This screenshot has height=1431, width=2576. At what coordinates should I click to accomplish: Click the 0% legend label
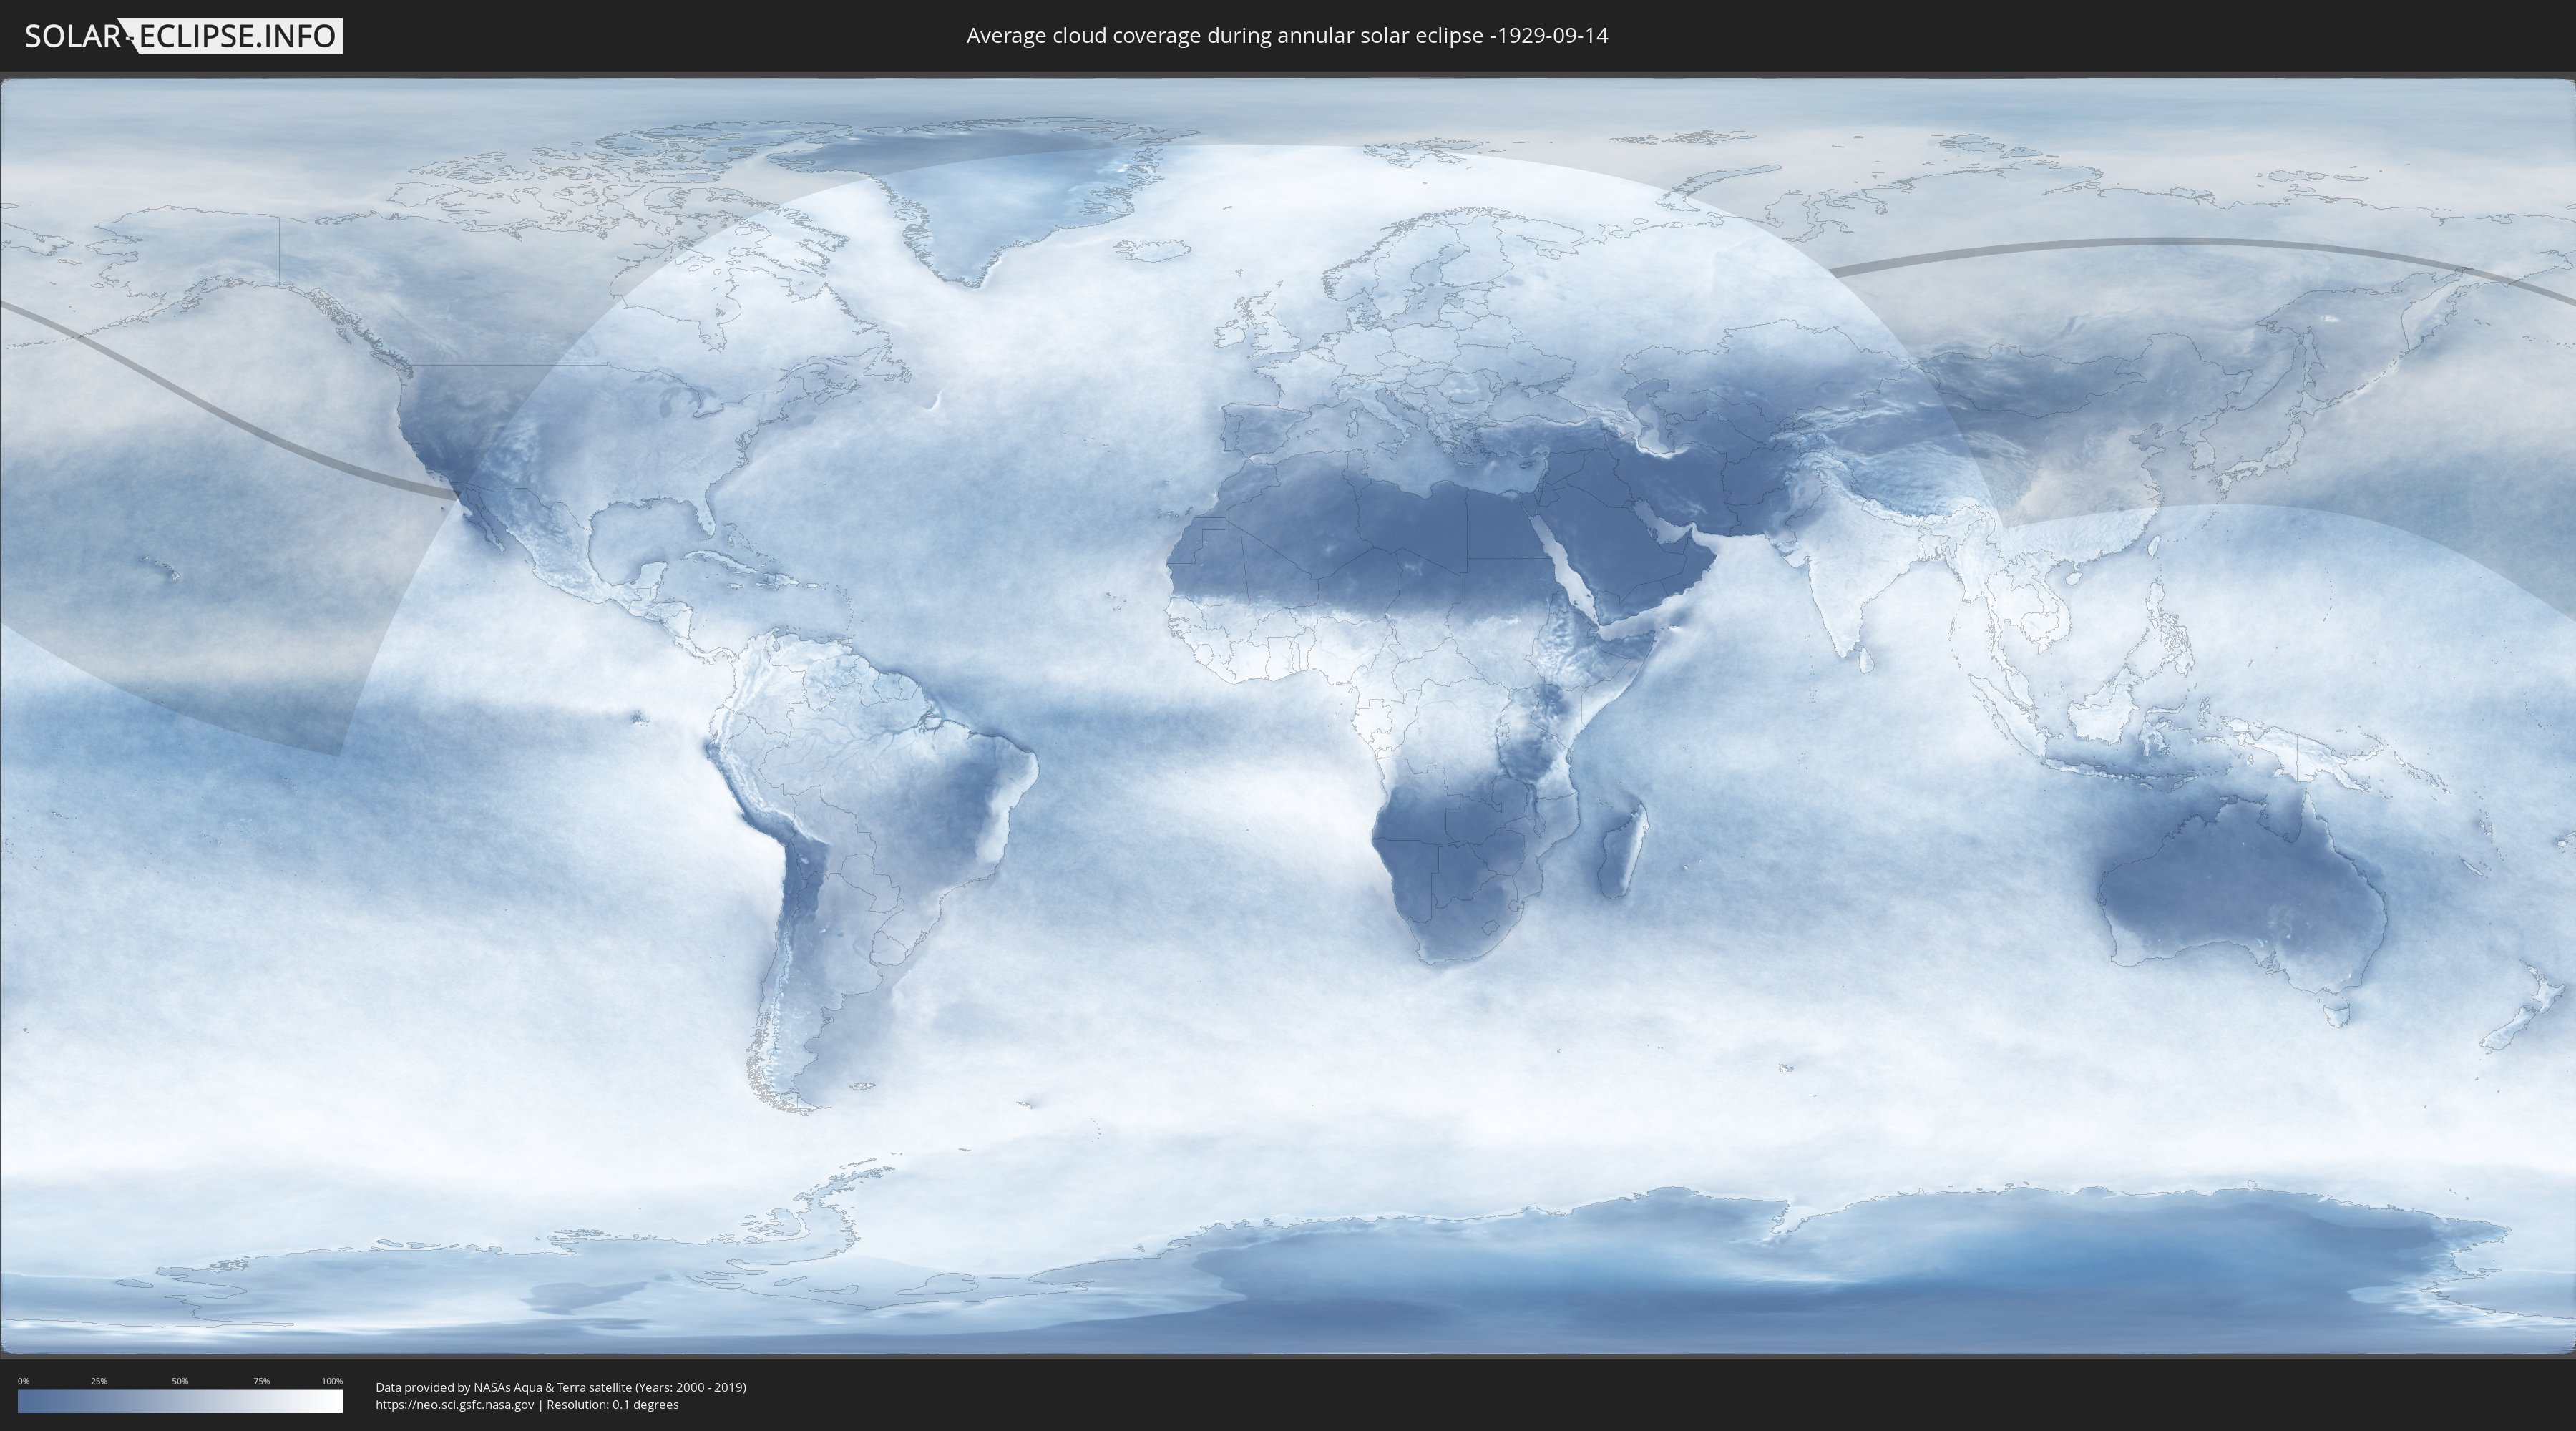tap(23, 1381)
